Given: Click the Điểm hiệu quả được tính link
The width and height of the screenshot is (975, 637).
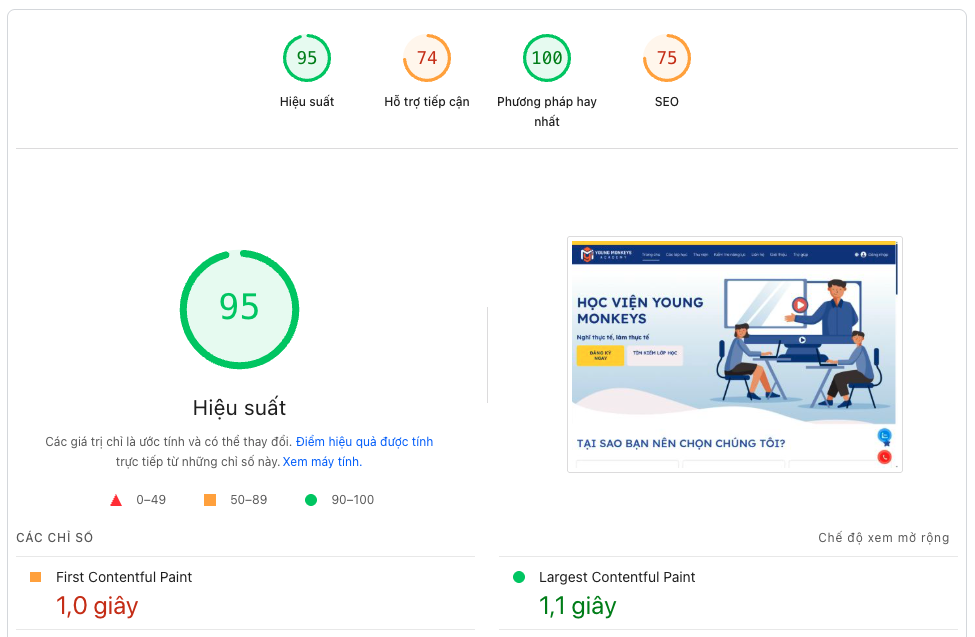Looking at the screenshot, I should [366, 441].
